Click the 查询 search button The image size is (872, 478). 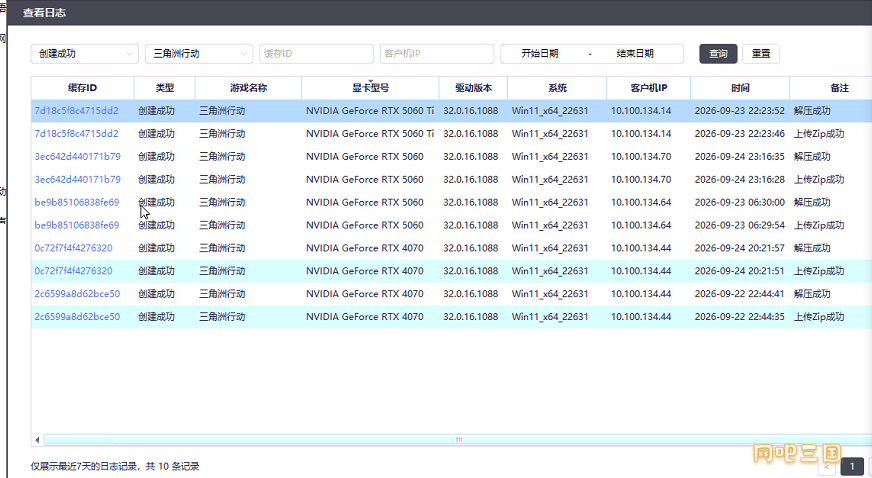[x=718, y=54]
